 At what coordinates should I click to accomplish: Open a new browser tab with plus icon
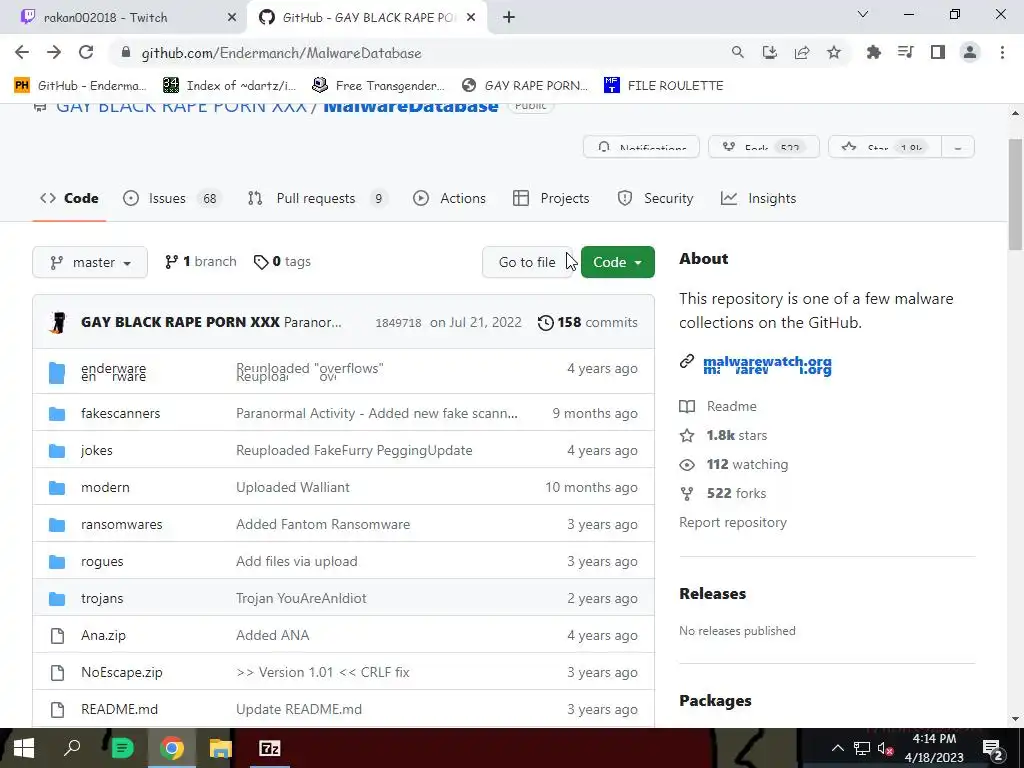coord(509,18)
